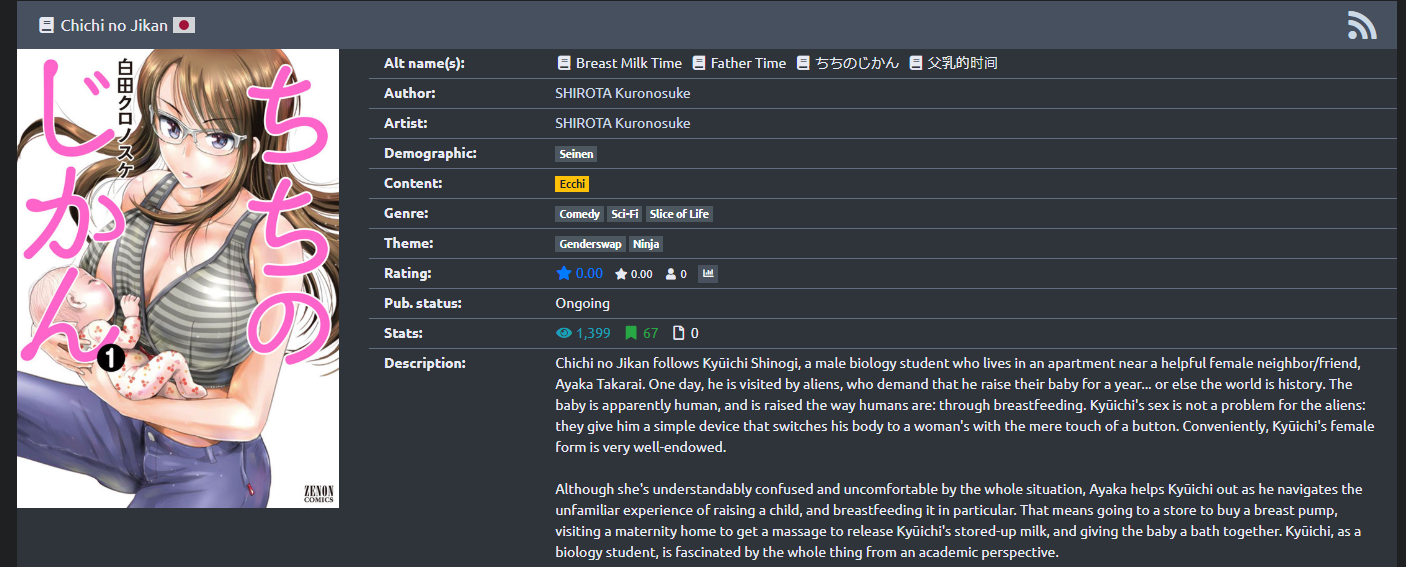Click the Japanese flag icon in title bar
1406x567 pixels.
pyautogui.click(x=184, y=25)
